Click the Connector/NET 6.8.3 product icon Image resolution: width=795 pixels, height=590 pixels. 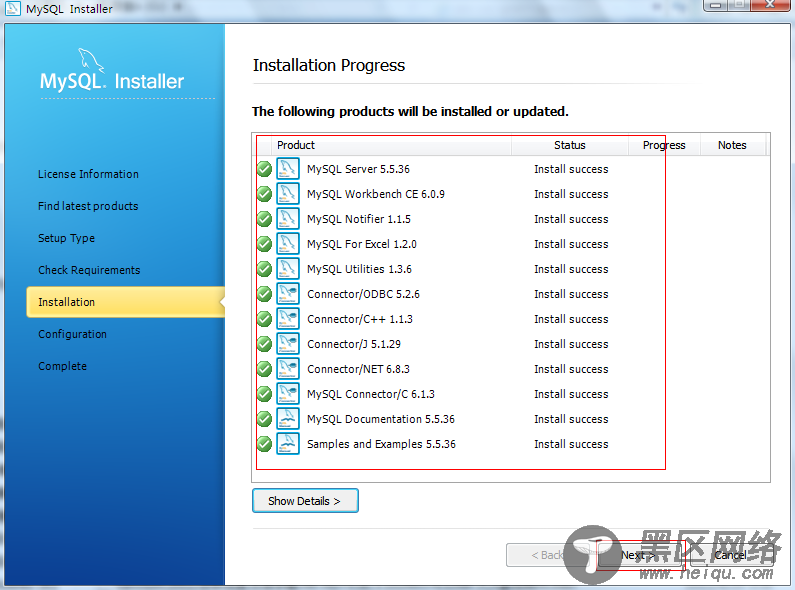point(287,369)
